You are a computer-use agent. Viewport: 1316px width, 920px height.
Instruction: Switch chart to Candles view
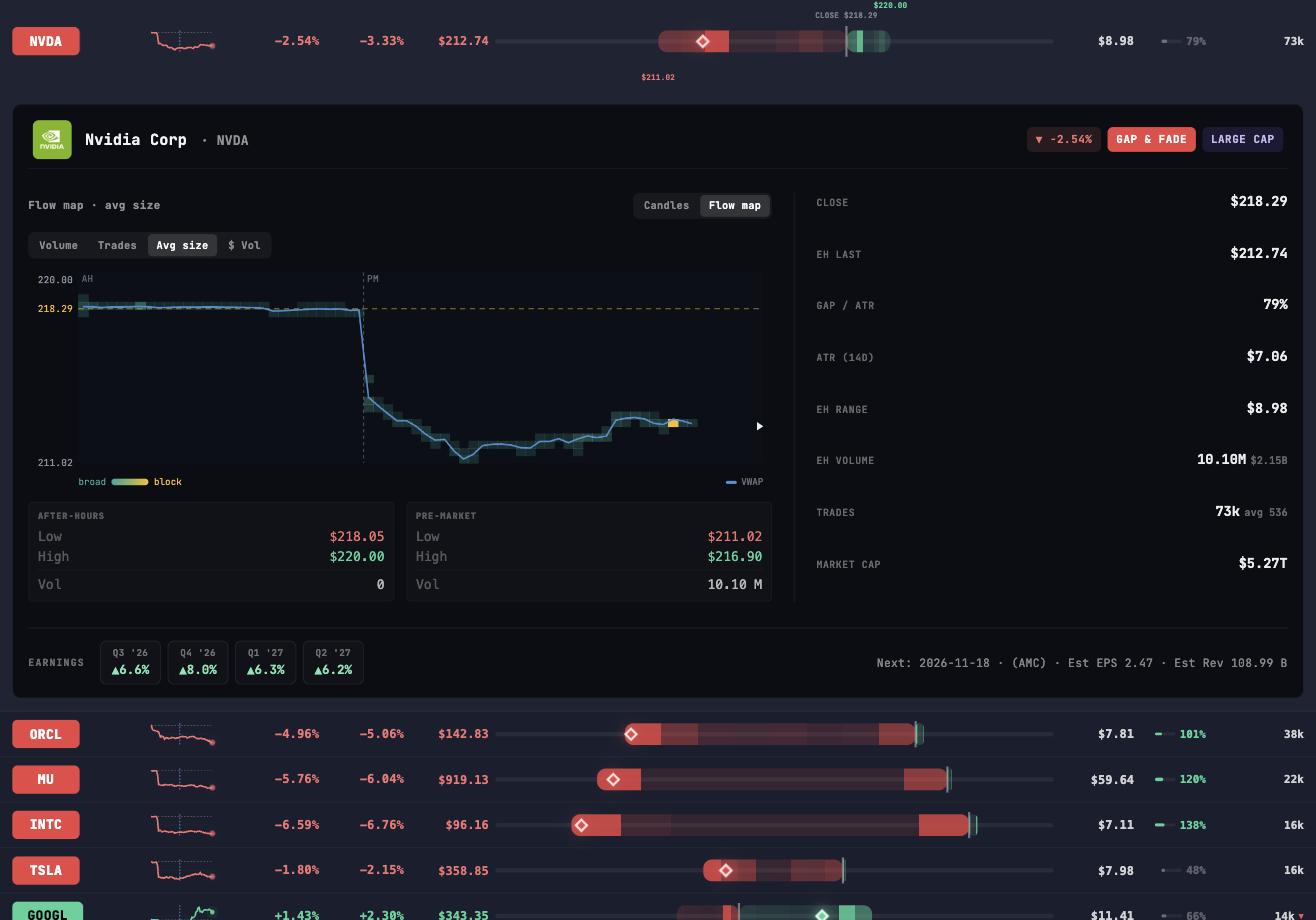[x=666, y=205]
